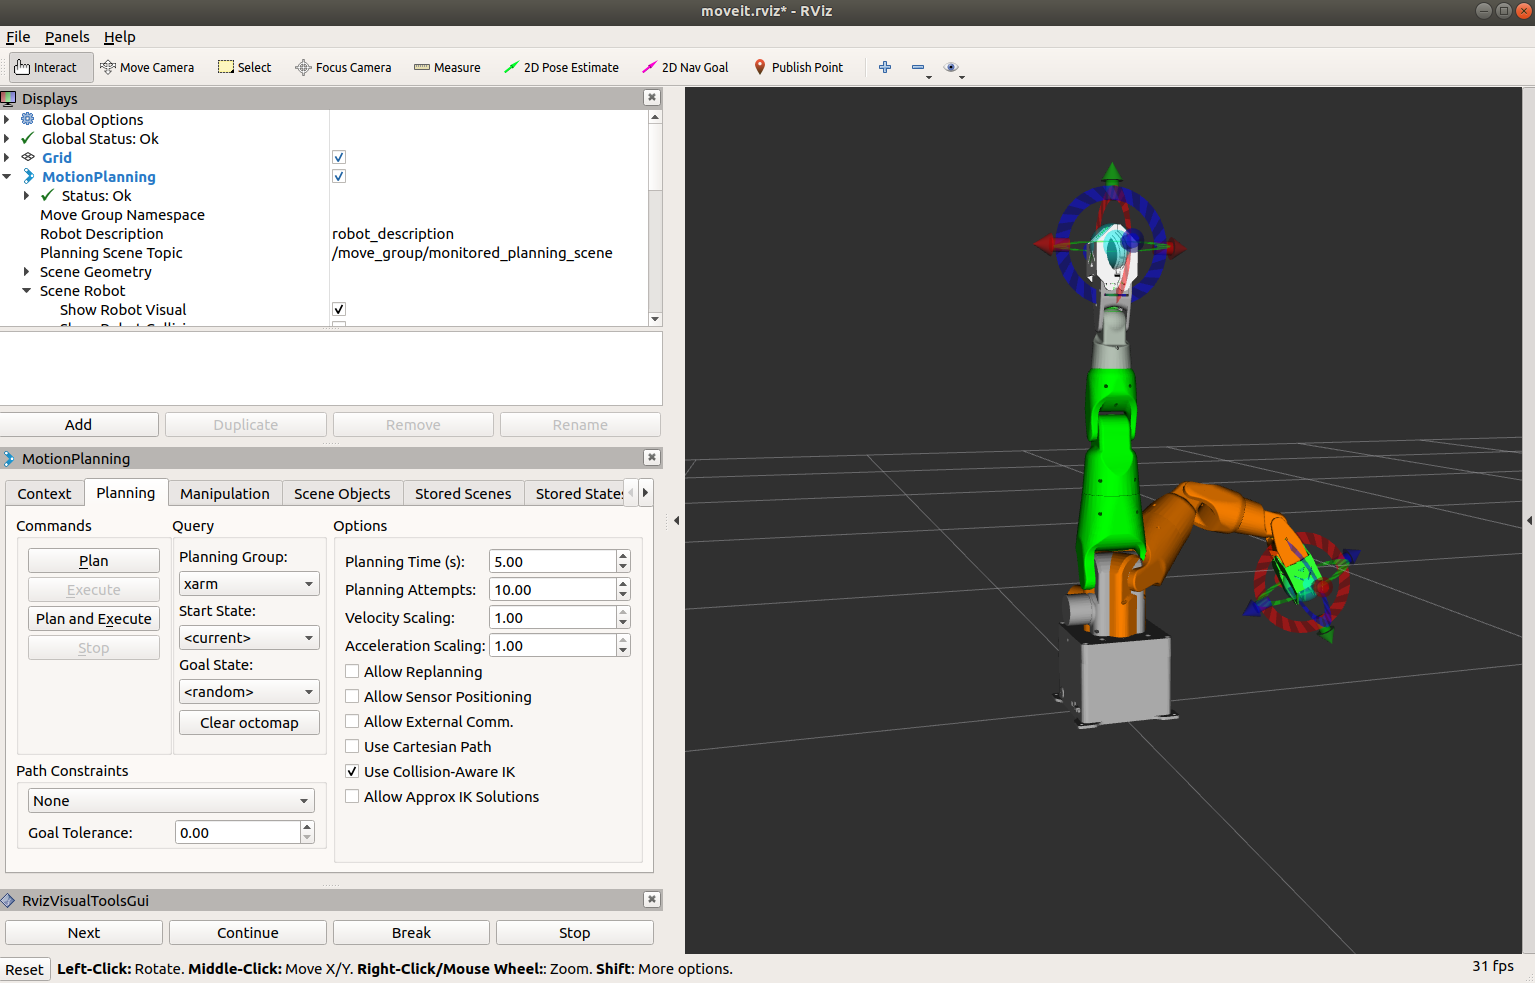Open the Goal State dropdown
The image size is (1535, 983).
point(249,691)
